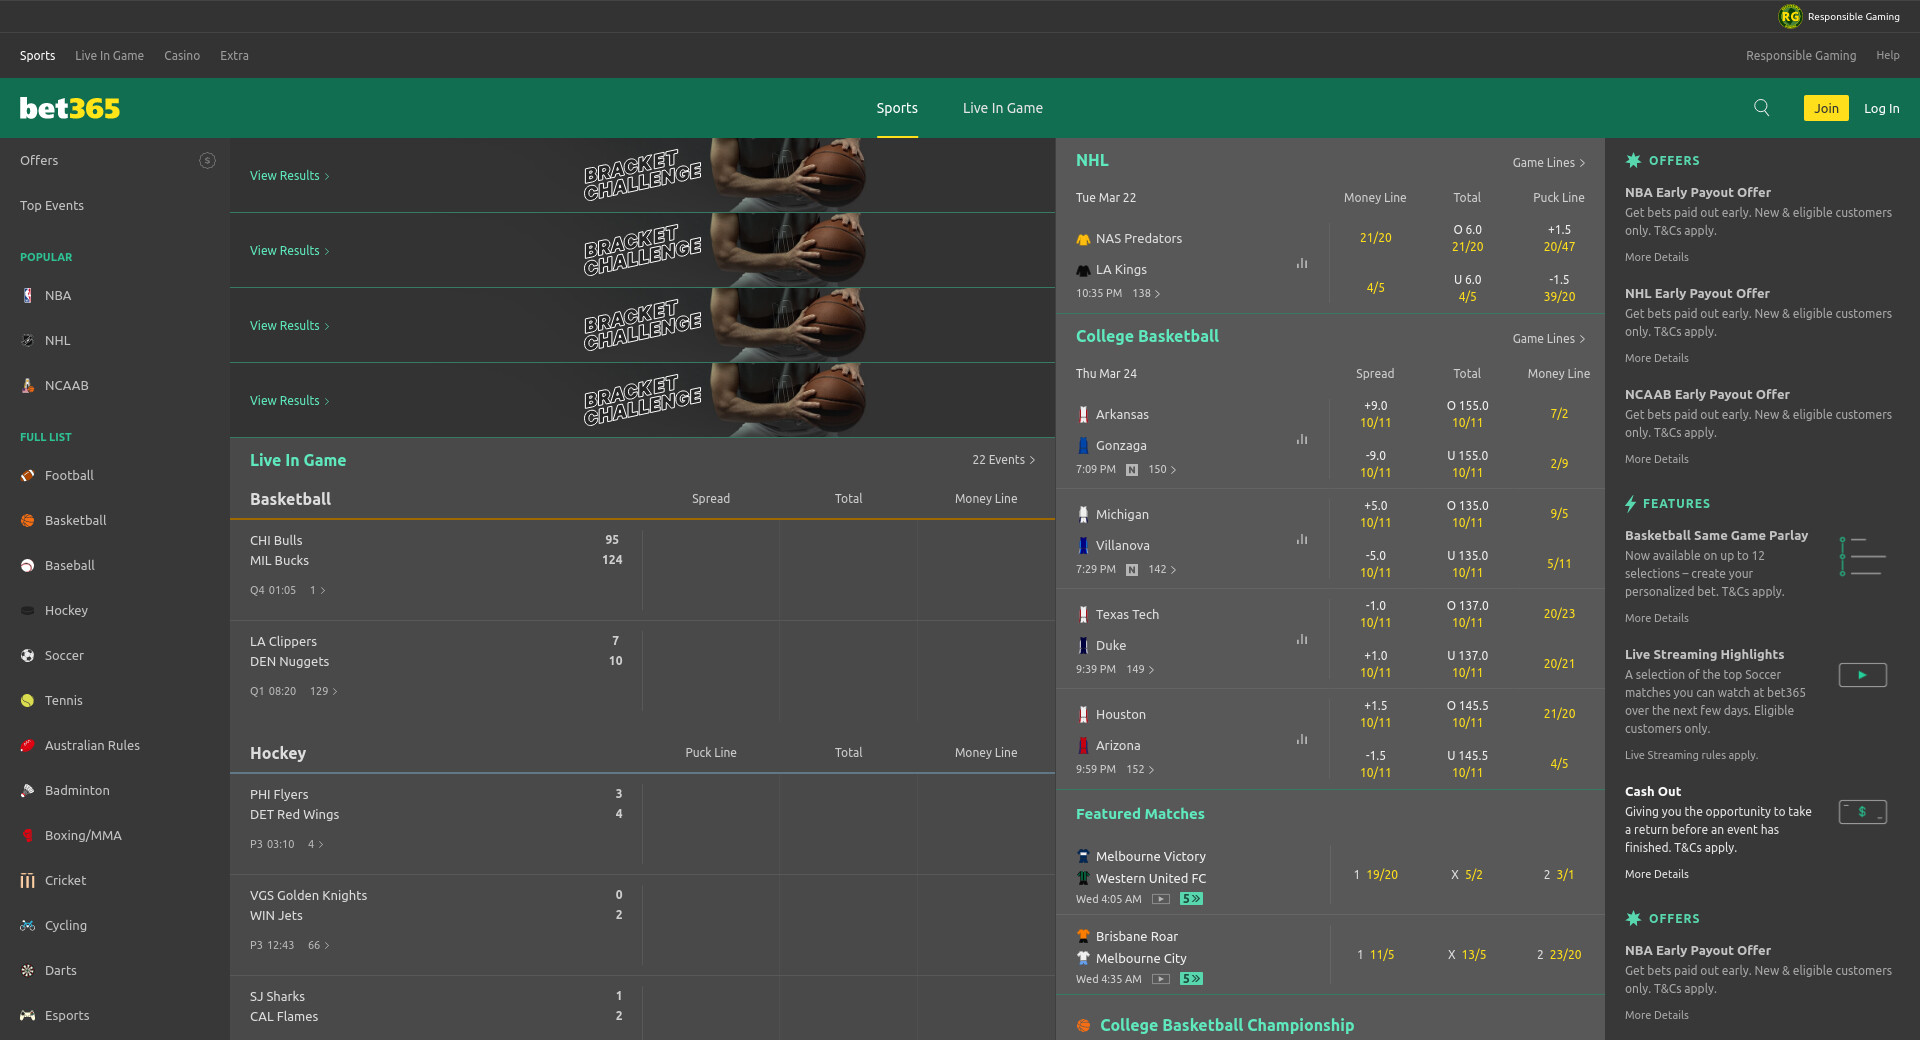Toggle the Offers sidebar collapse button
1920x1040 pixels.
point(207,160)
